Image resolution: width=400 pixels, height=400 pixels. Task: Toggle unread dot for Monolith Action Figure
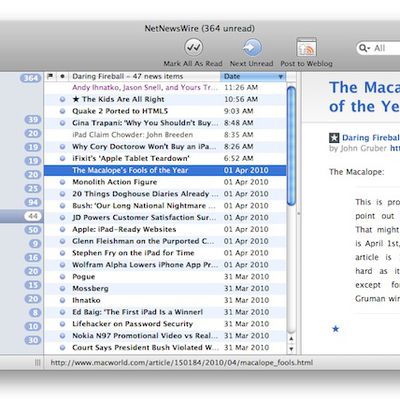[x=62, y=182]
